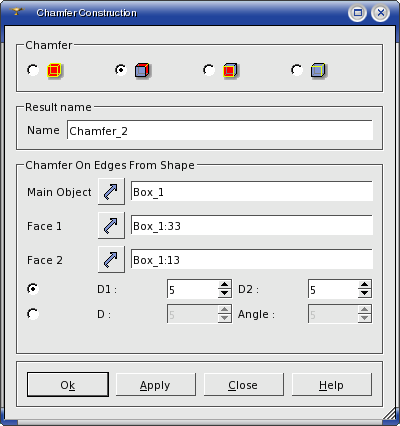Click the yellow-edged chamfer cube icon
Screen dimensions: 400x426
(318, 70)
